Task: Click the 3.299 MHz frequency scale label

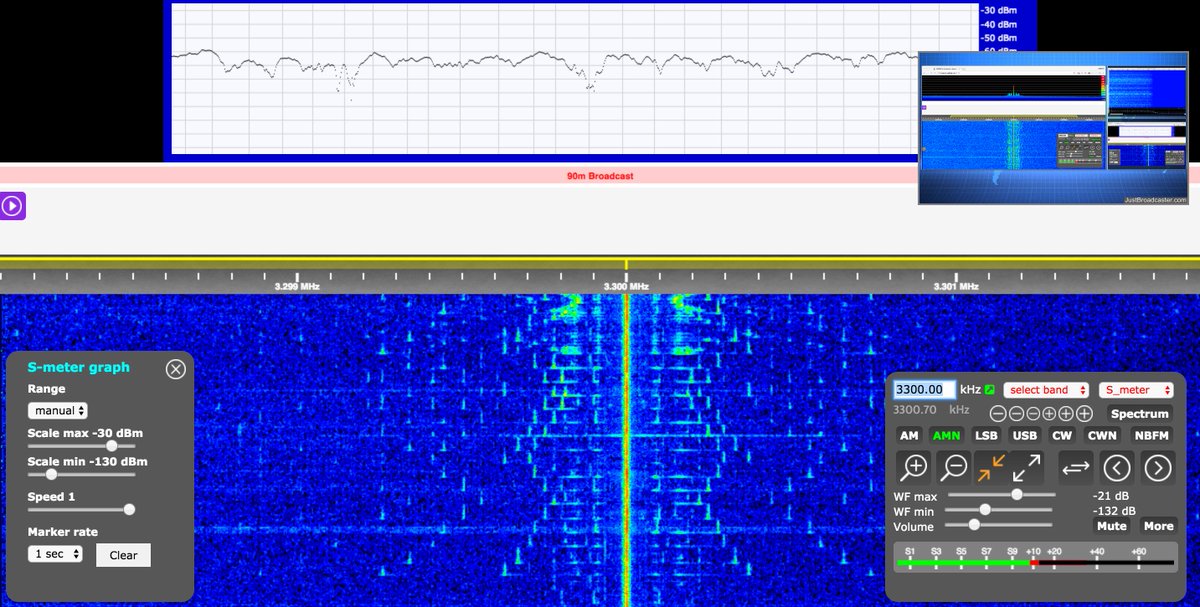Action: click(x=297, y=286)
